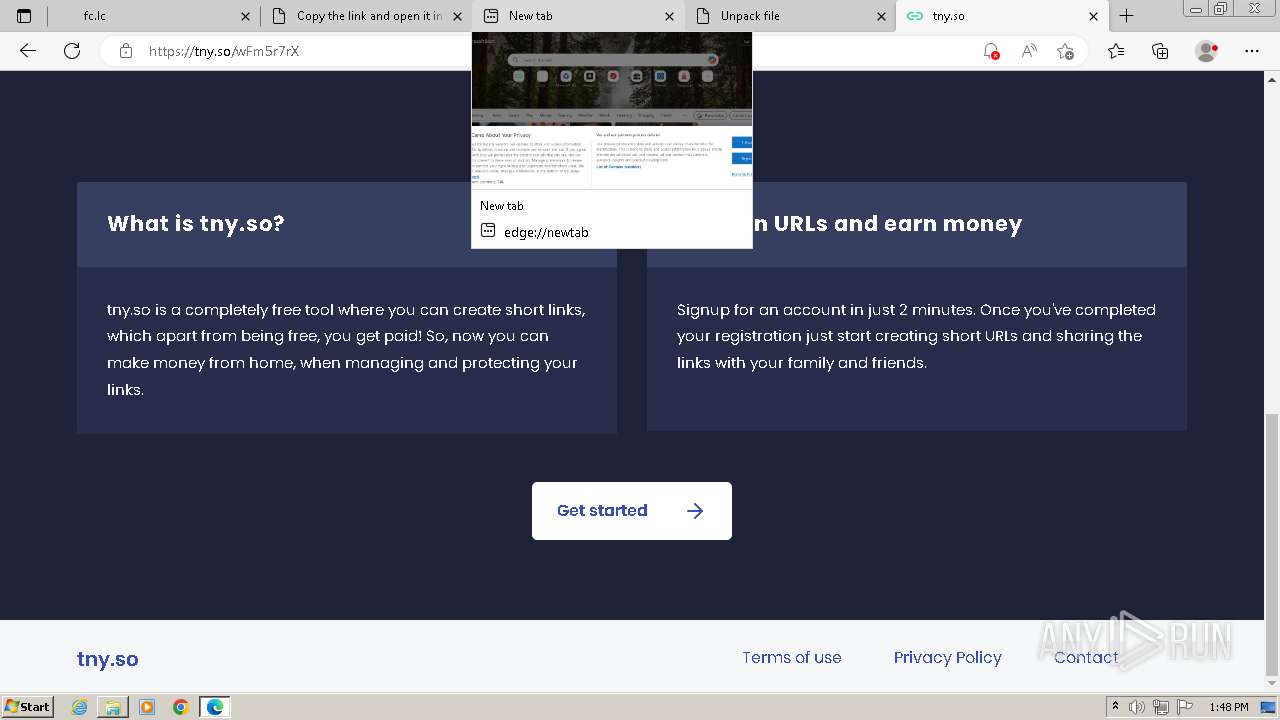Click the page vertical scrollbar thumb
Screen dimensions: 1280x720
1271,545
